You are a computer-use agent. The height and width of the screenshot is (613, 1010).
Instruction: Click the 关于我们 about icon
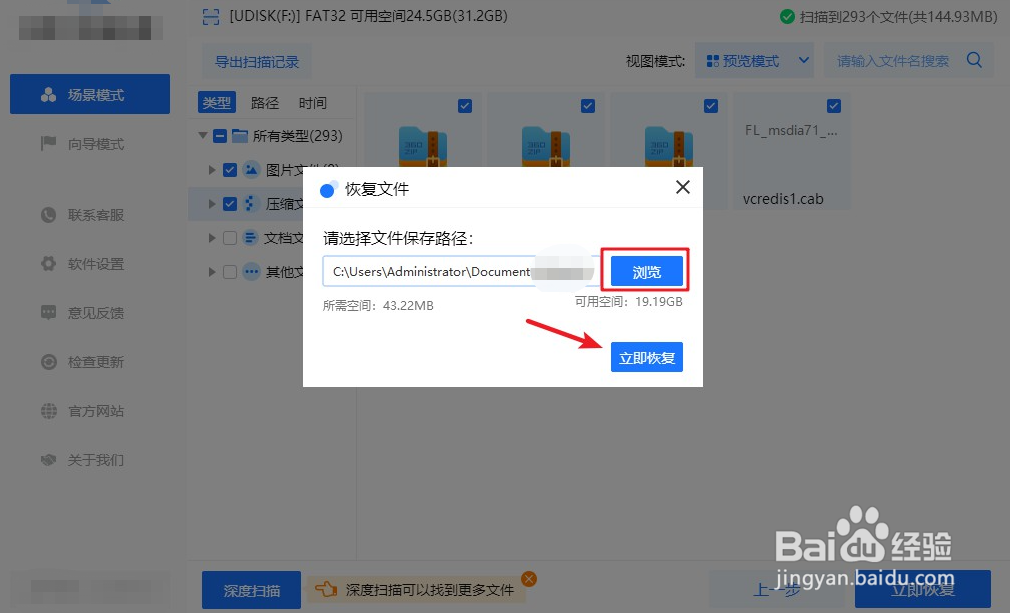[48, 460]
